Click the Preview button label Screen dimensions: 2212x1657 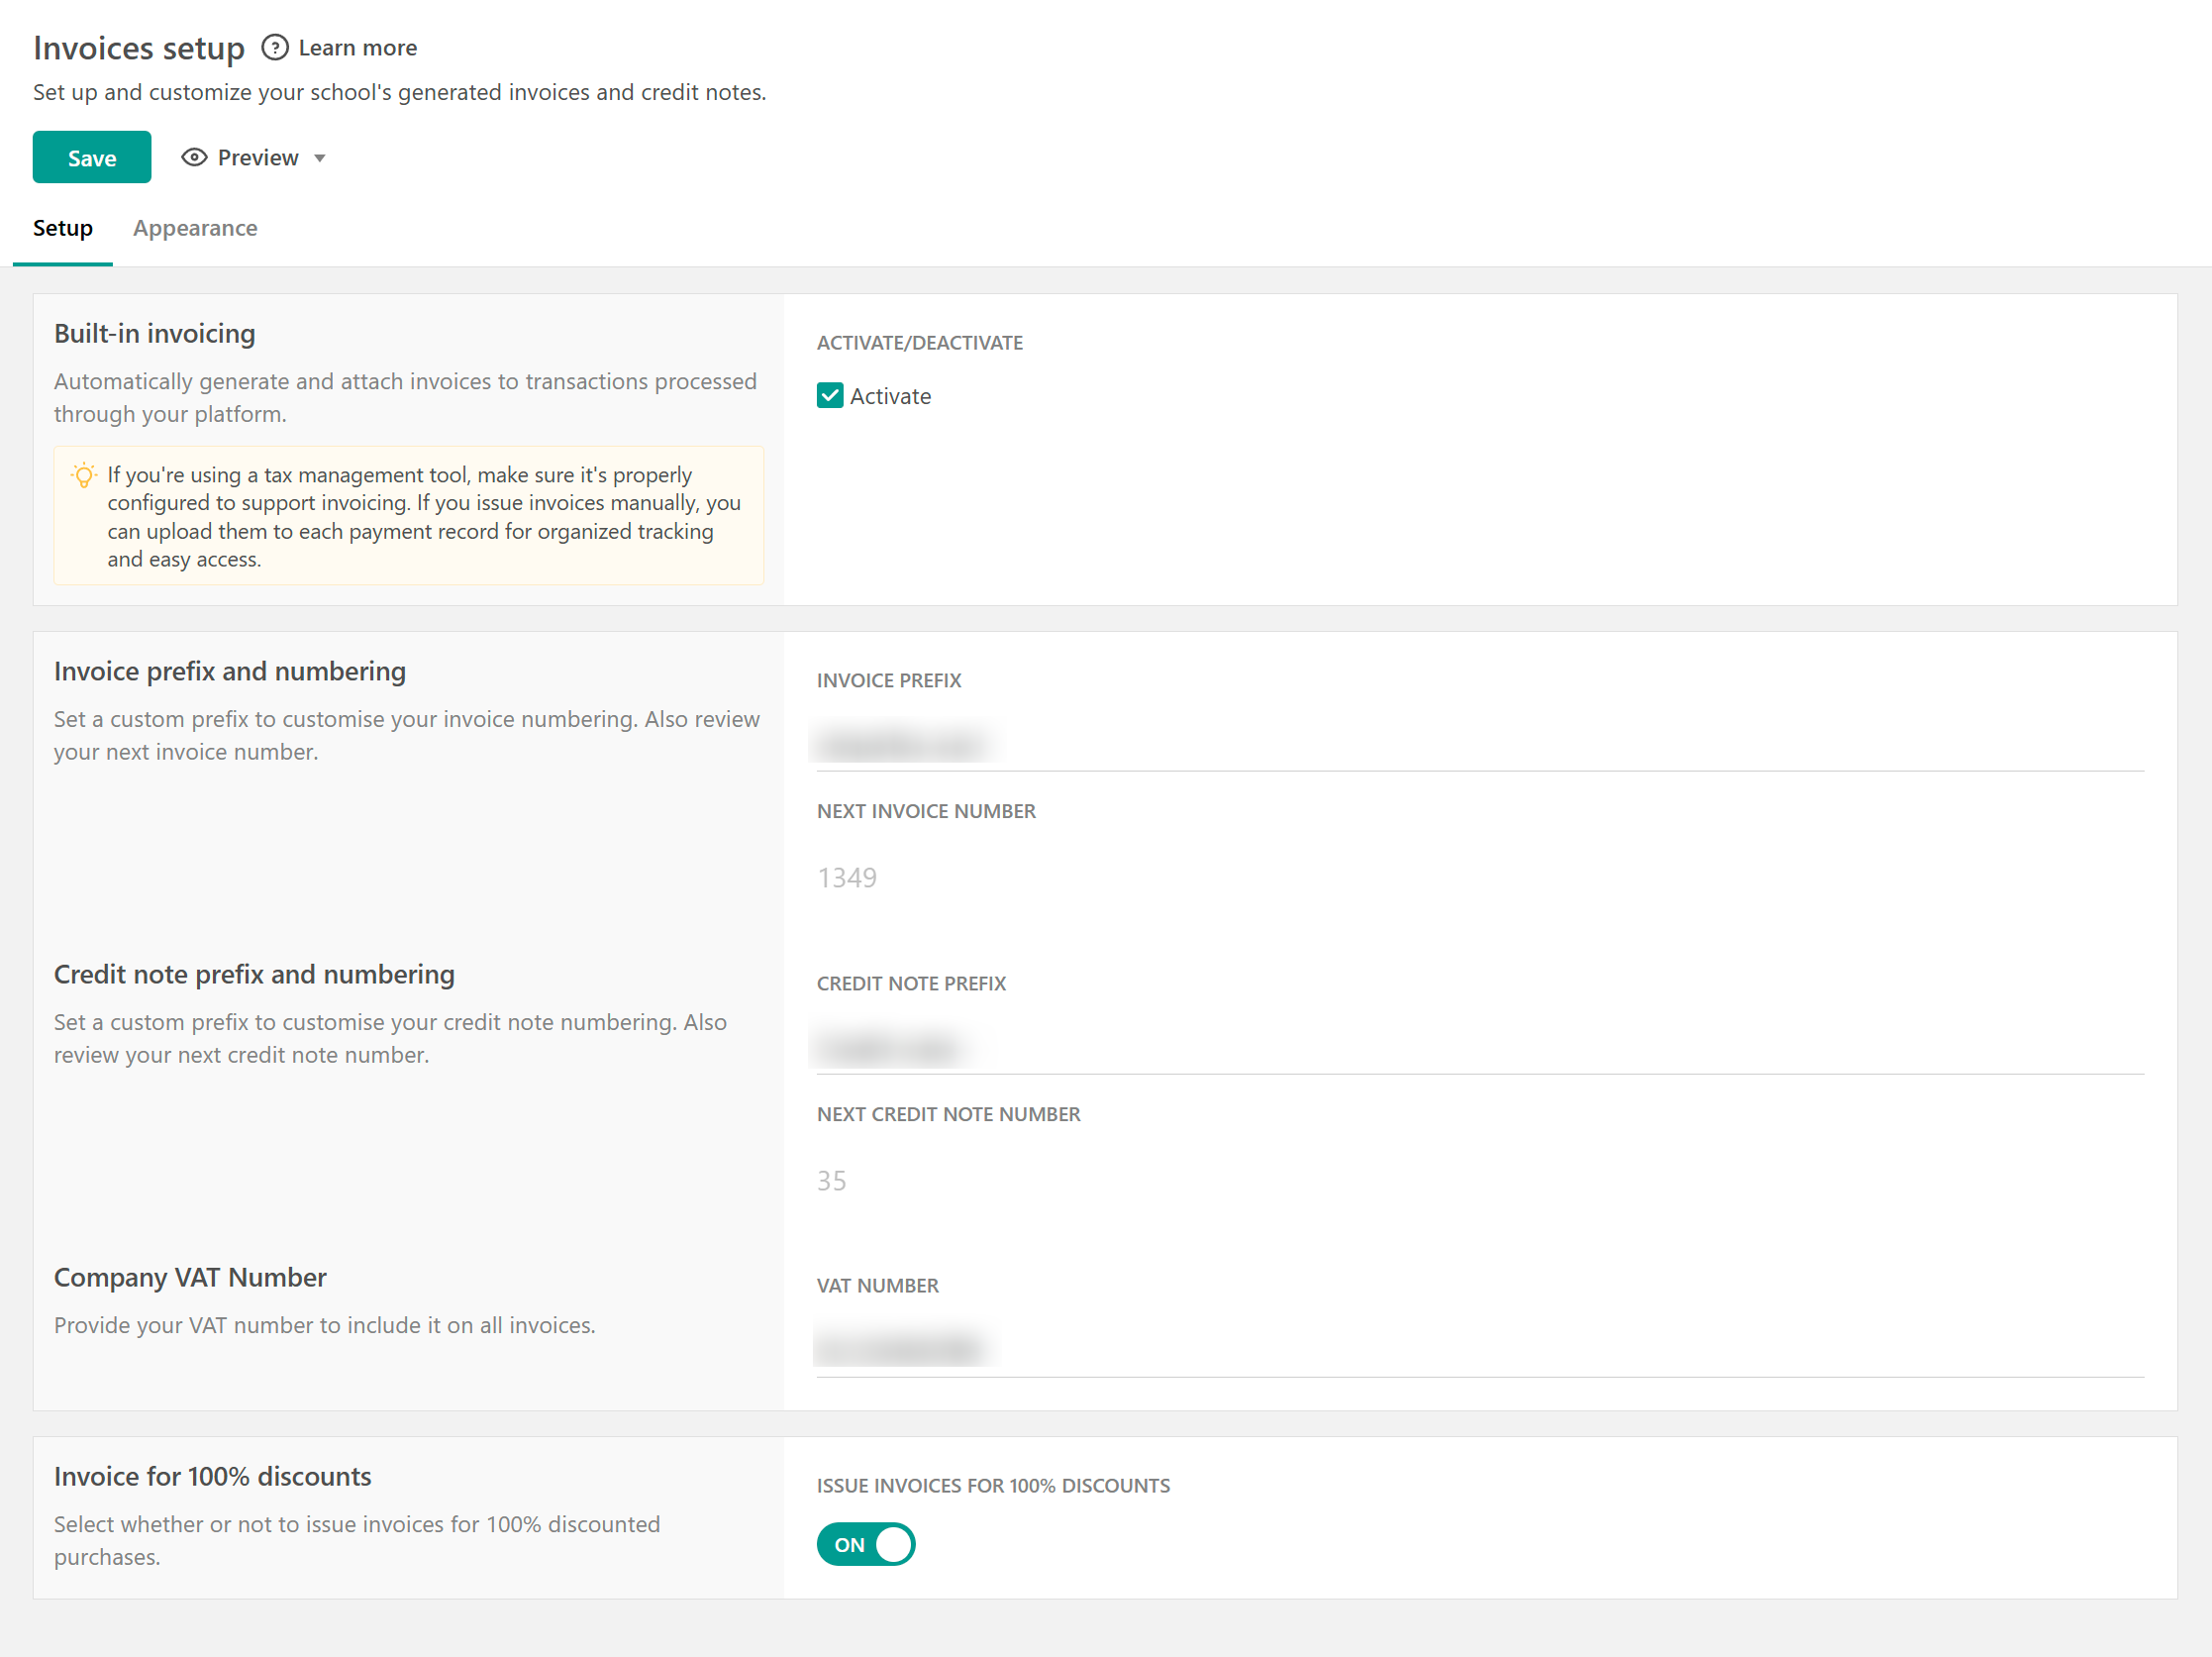pyautogui.click(x=258, y=157)
